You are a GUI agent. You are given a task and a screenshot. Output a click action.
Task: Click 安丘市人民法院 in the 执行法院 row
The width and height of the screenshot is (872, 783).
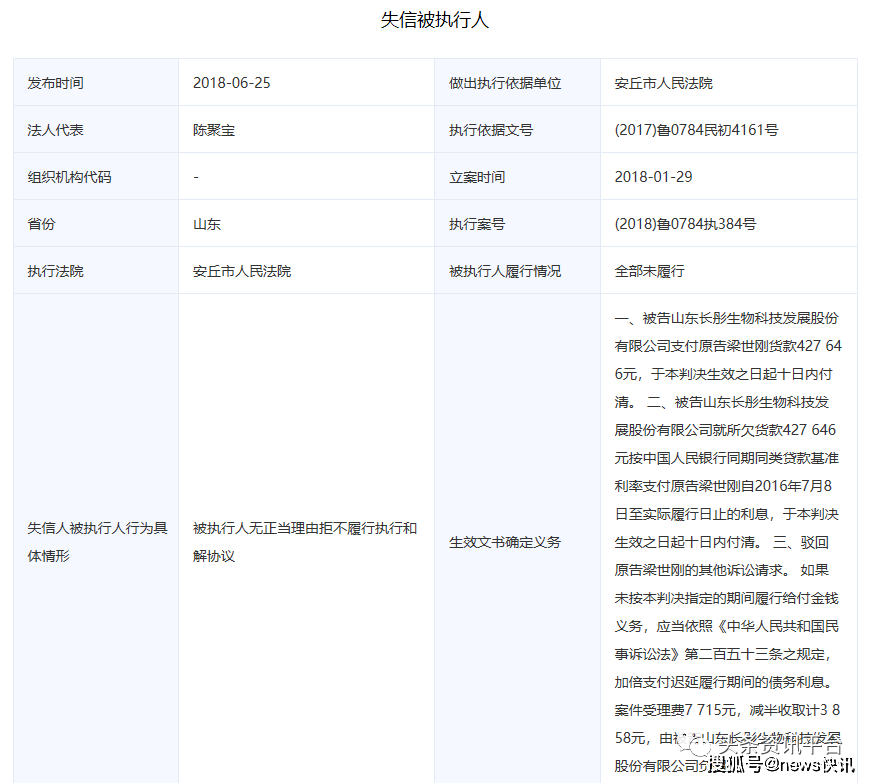(x=242, y=271)
